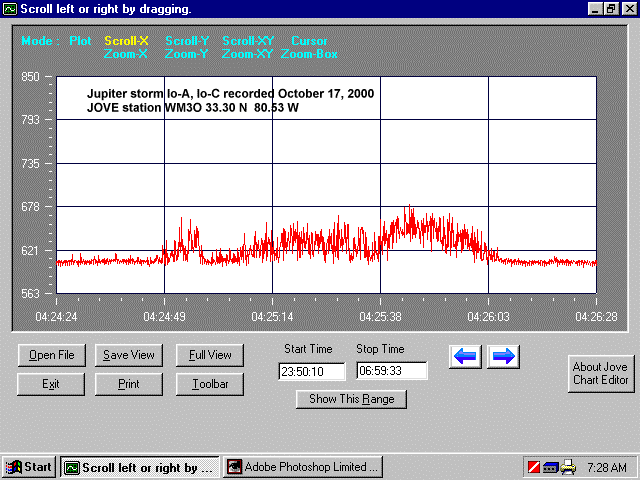This screenshot has height=480, width=640.
Task: Switch to Adobe Photoshop Limited taskbar item
Action: click(x=303, y=466)
